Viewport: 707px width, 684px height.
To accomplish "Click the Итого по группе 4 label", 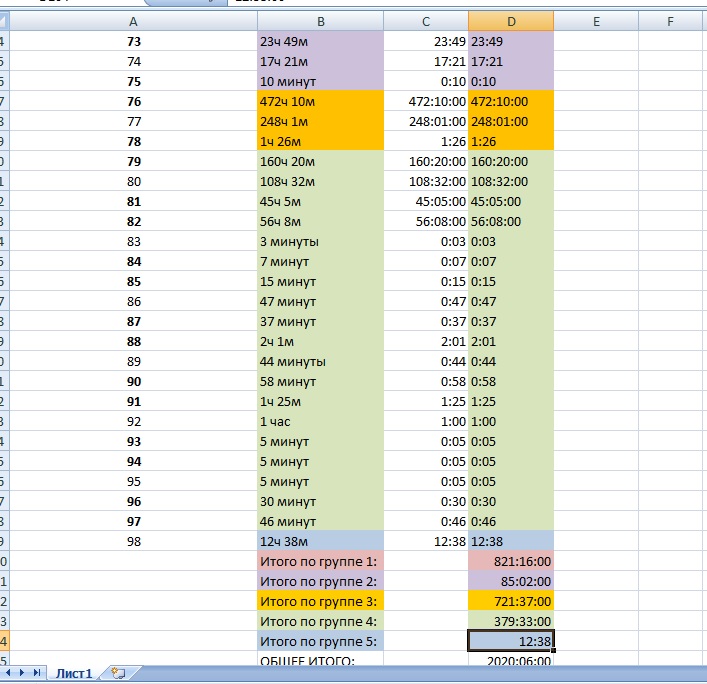I will pyautogui.click(x=321, y=621).
